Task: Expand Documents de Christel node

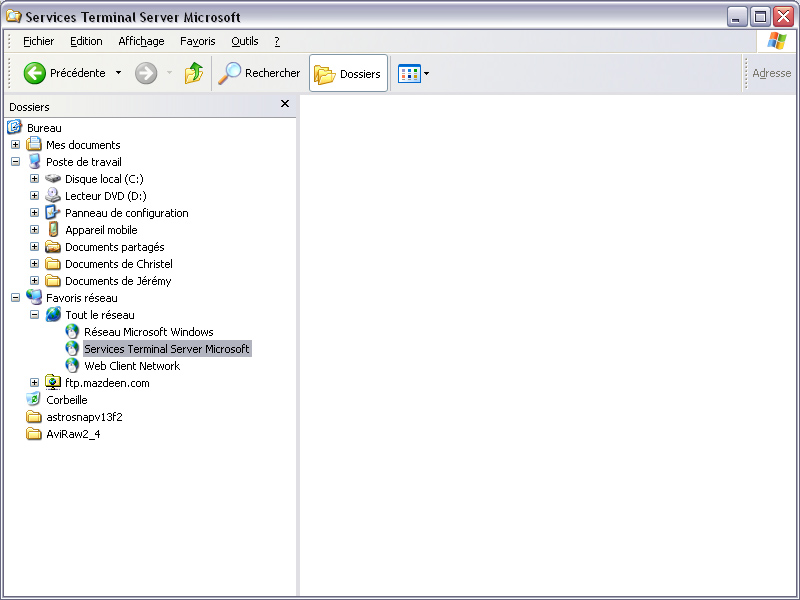Action: pos(34,264)
